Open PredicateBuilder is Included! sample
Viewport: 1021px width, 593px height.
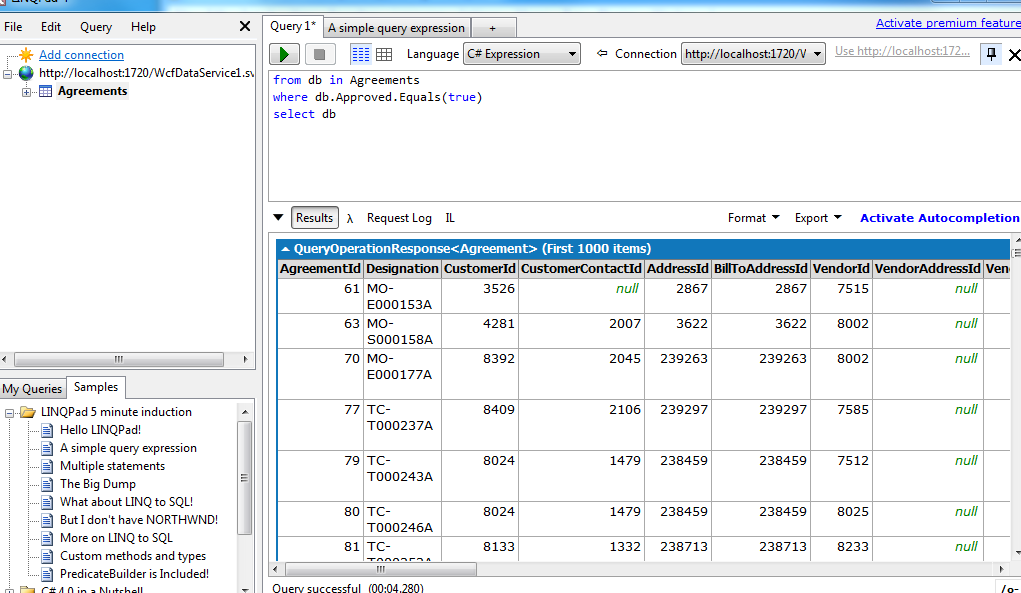click(134, 574)
